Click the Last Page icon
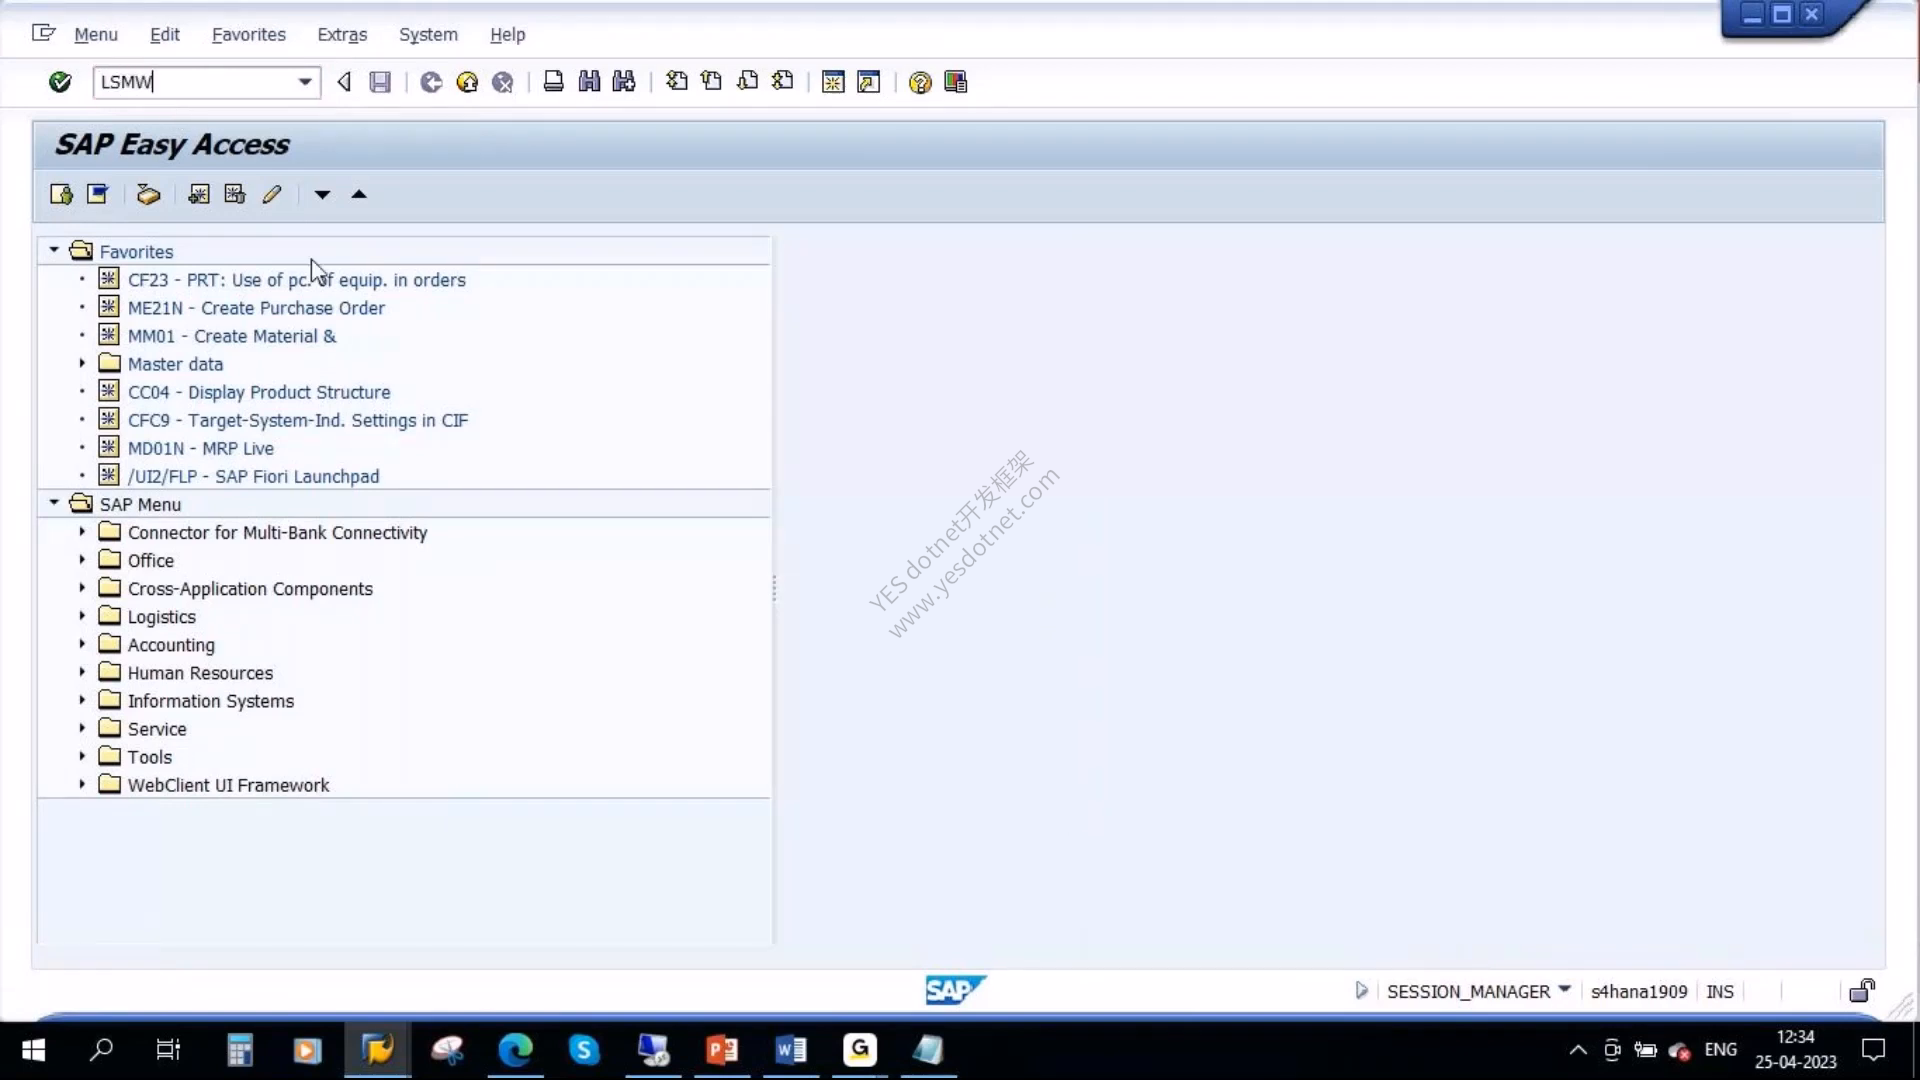The width and height of the screenshot is (1920, 1080). point(783,82)
